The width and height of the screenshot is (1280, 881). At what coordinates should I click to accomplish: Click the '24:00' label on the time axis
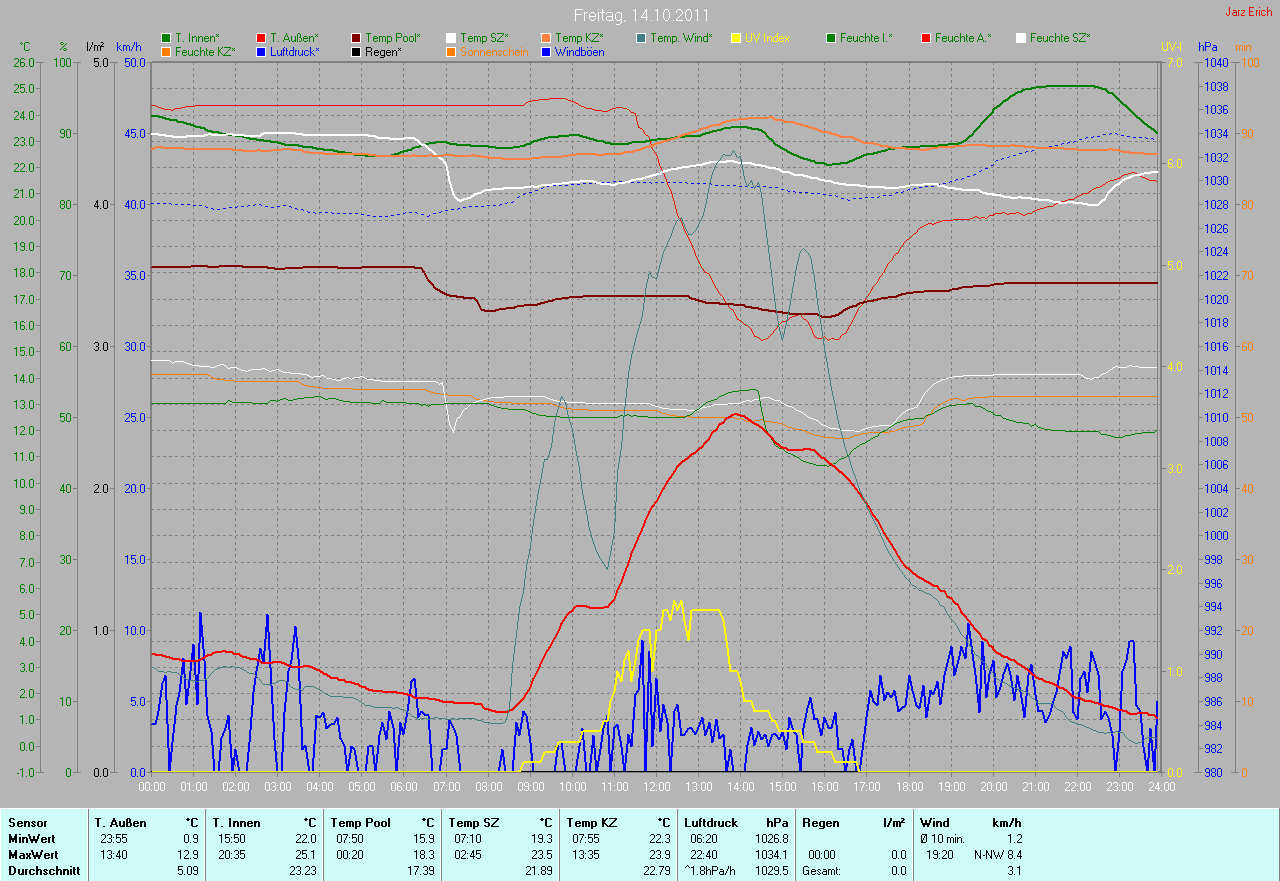point(1161,787)
